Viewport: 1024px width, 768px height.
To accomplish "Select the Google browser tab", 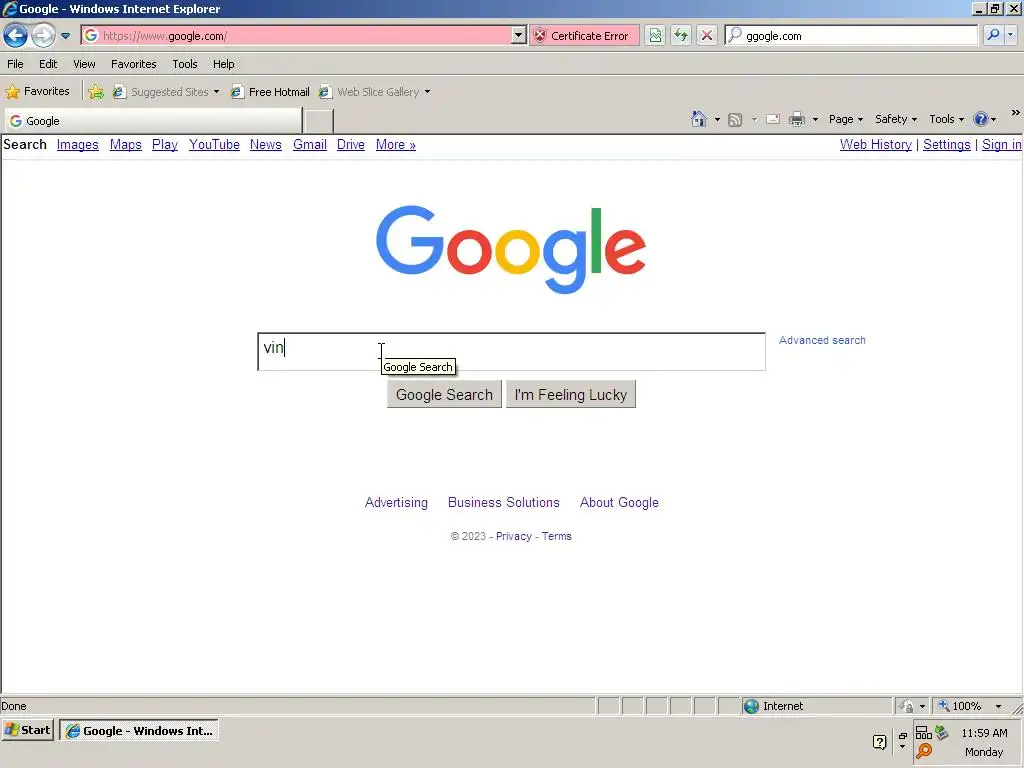I will click(x=153, y=121).
